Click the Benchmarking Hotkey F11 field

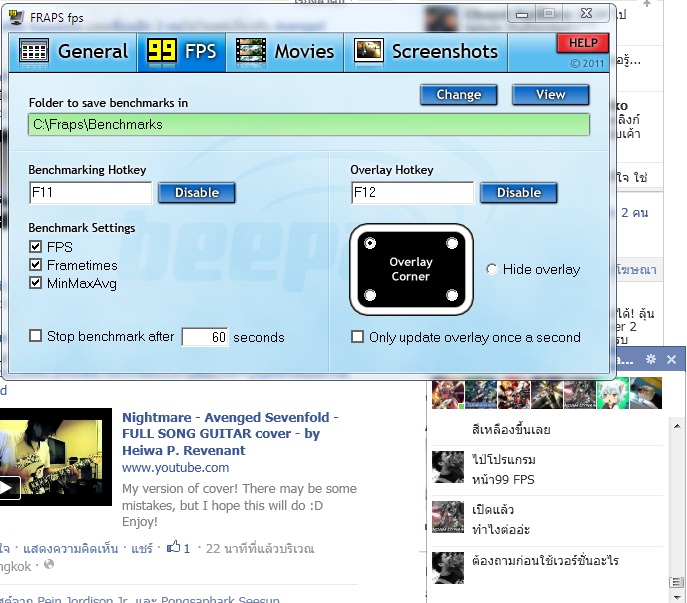[x=90, y=193]
